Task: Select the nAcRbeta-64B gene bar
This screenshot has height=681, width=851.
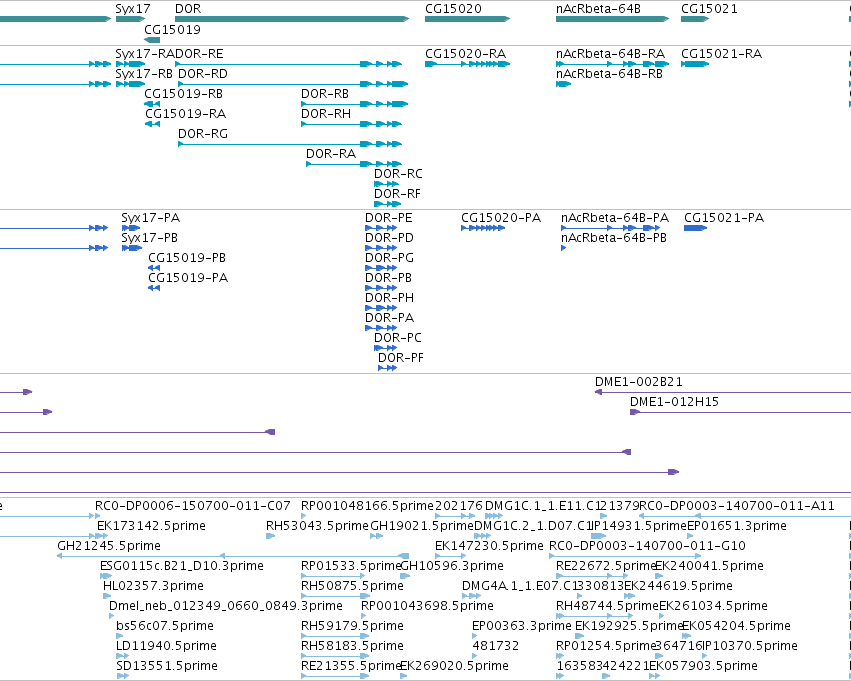Action: [612, 19]
